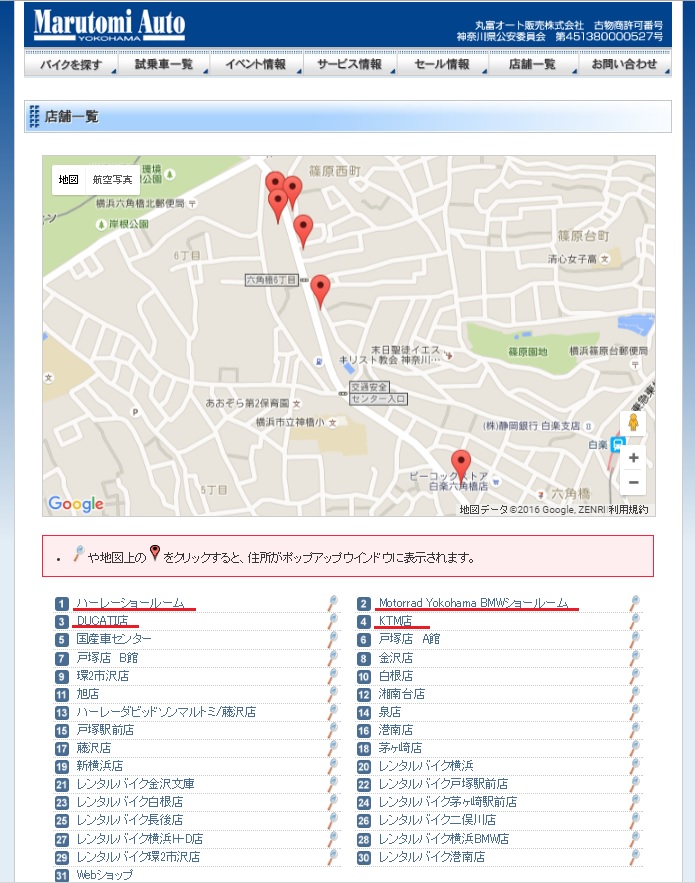Open the レンタルバイク金沢文庫 link
695x883 pixels.
[136, 784]
